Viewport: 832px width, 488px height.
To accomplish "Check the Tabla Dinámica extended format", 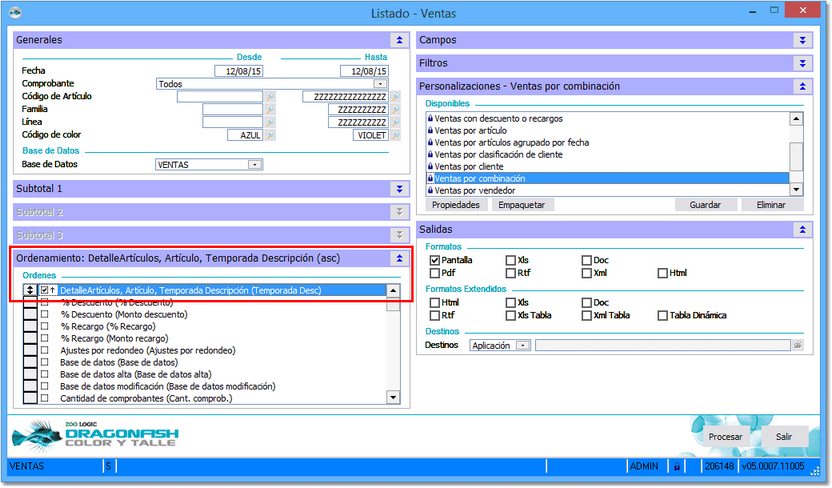I will 663,315.
